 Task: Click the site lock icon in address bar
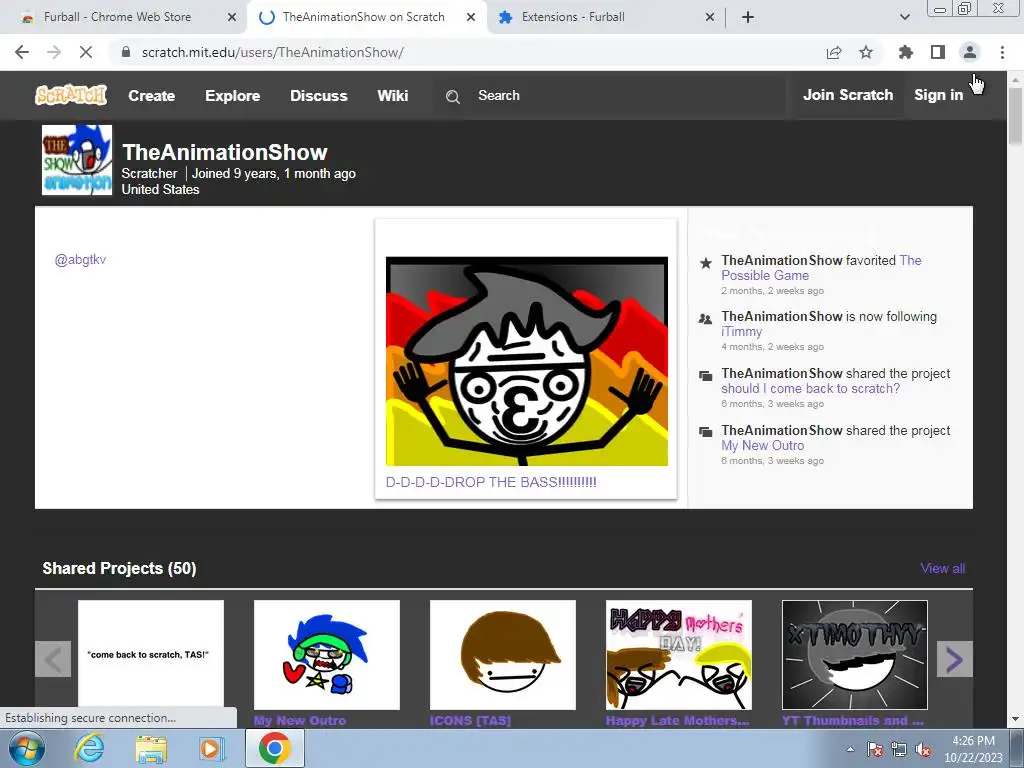click(125, 52)
